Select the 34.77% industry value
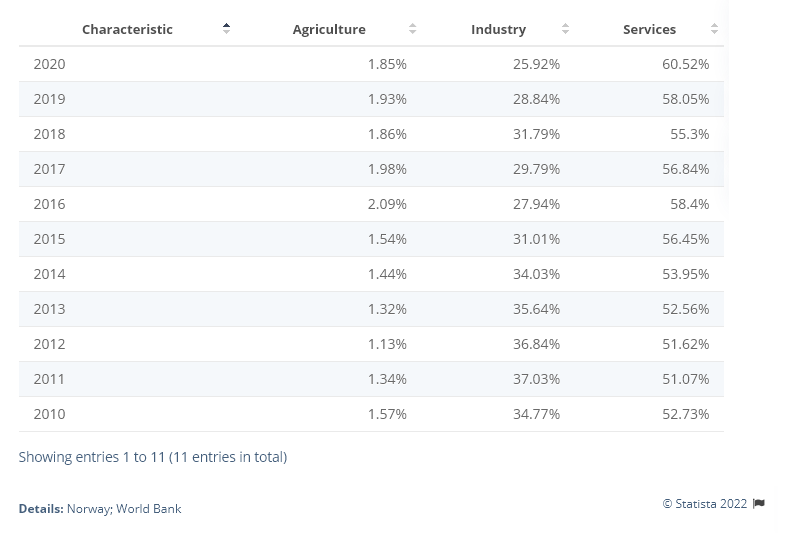Viewport: 787px width, 533px height. tap(536, 414)
